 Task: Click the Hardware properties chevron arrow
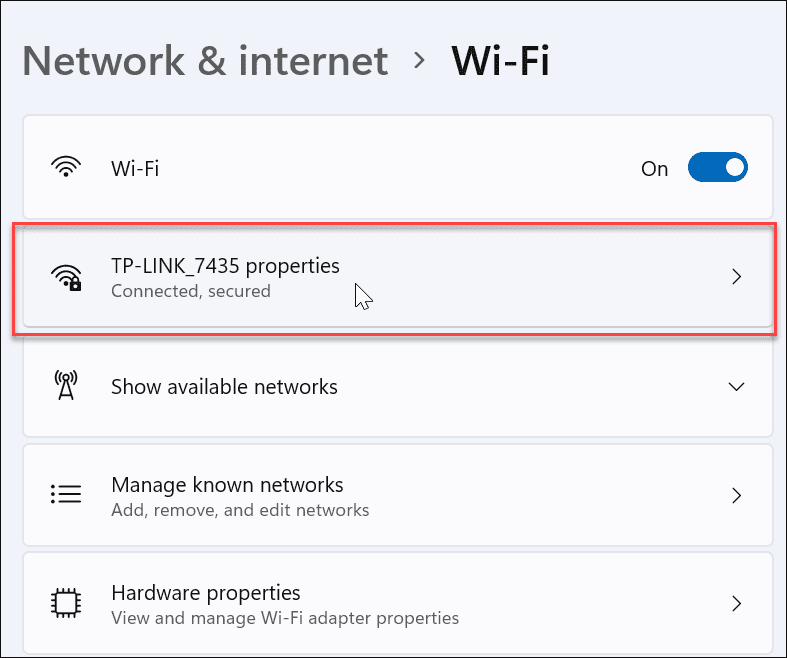tap(736, 603)
